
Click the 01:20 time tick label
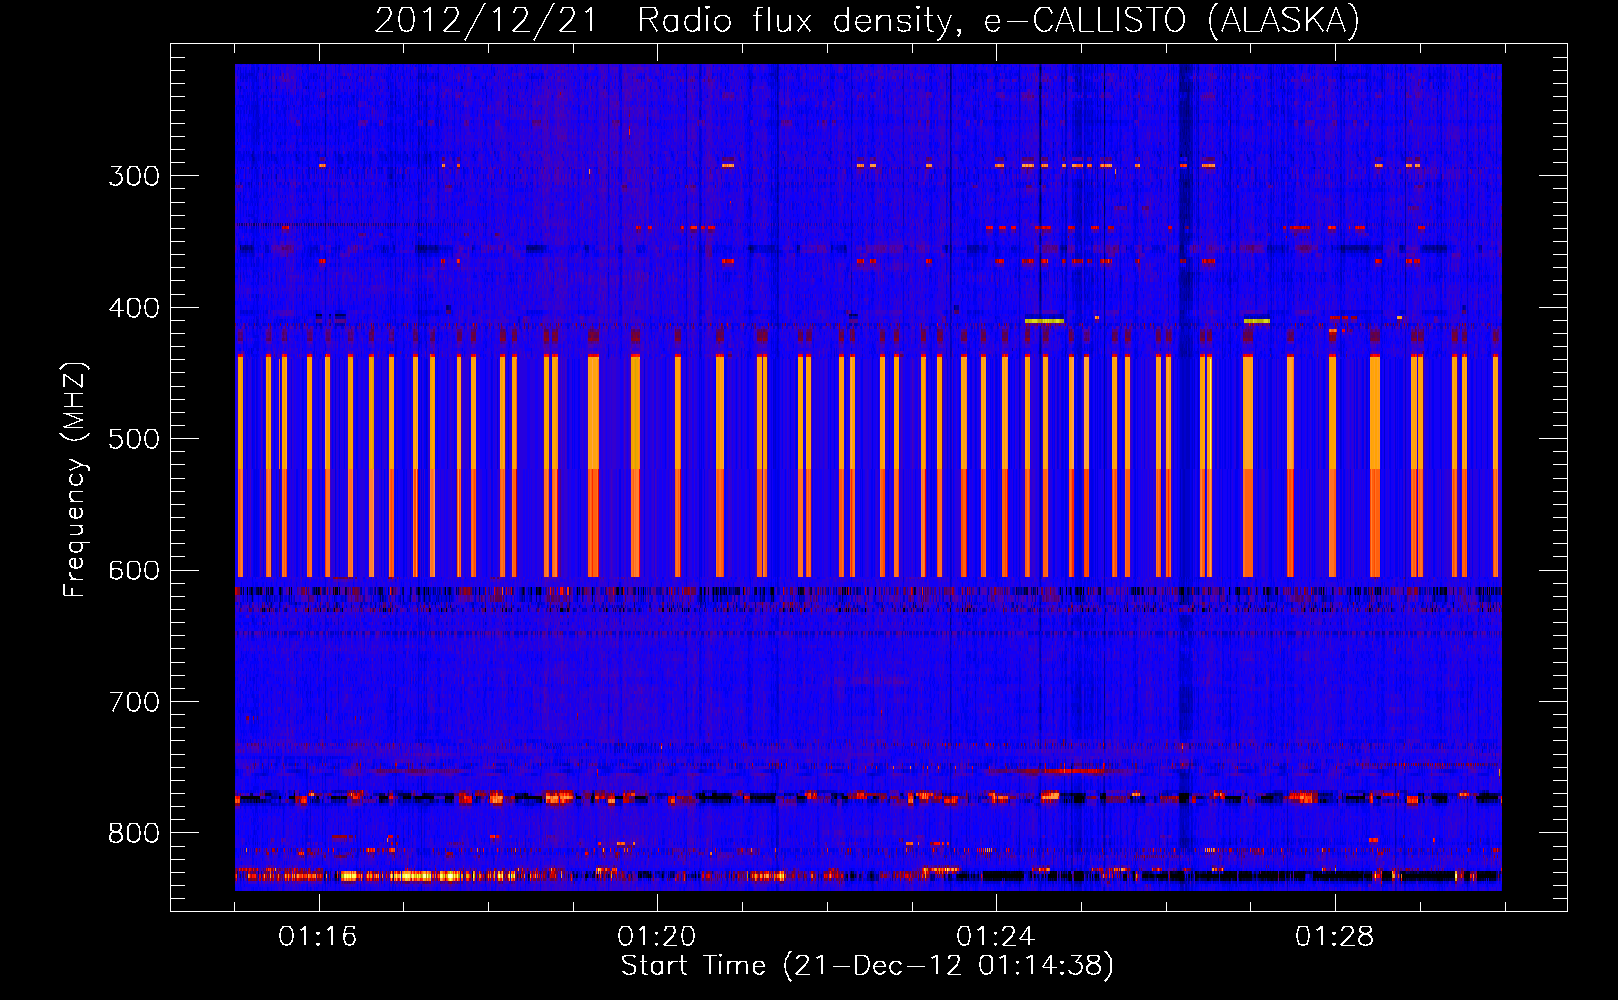(657, 937)
